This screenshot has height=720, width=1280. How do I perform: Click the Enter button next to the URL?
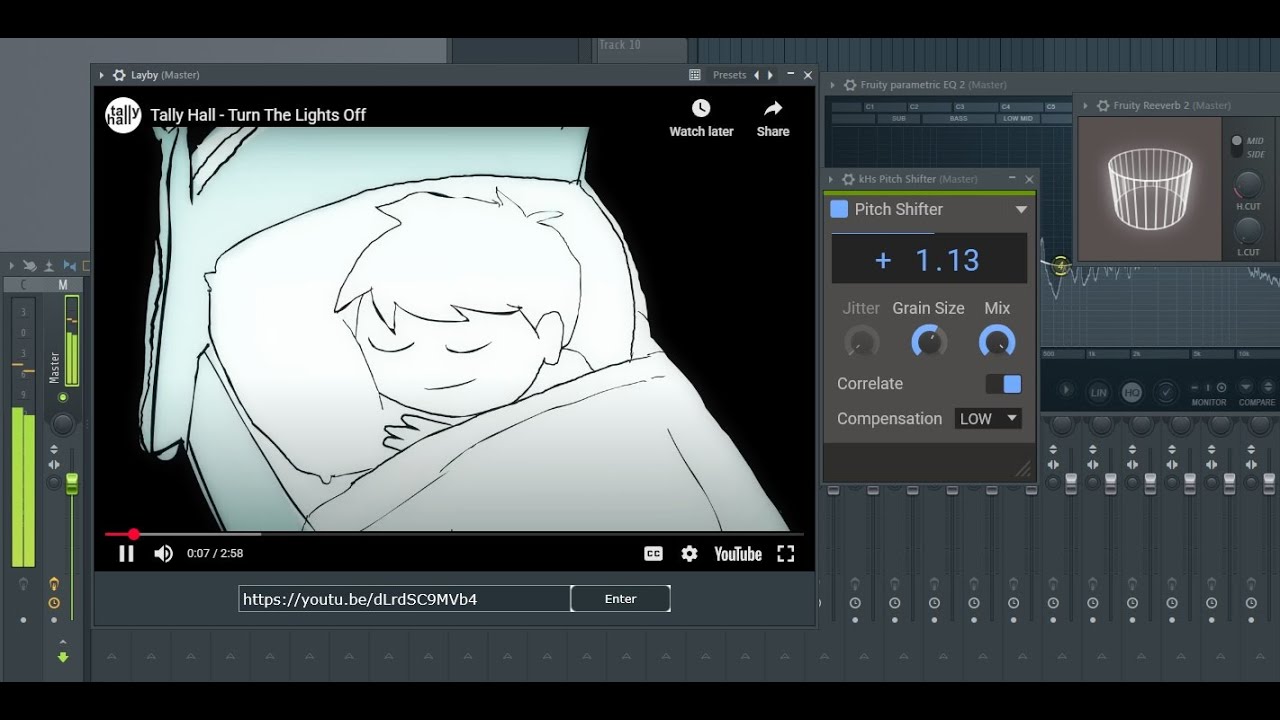coord(620,599)
